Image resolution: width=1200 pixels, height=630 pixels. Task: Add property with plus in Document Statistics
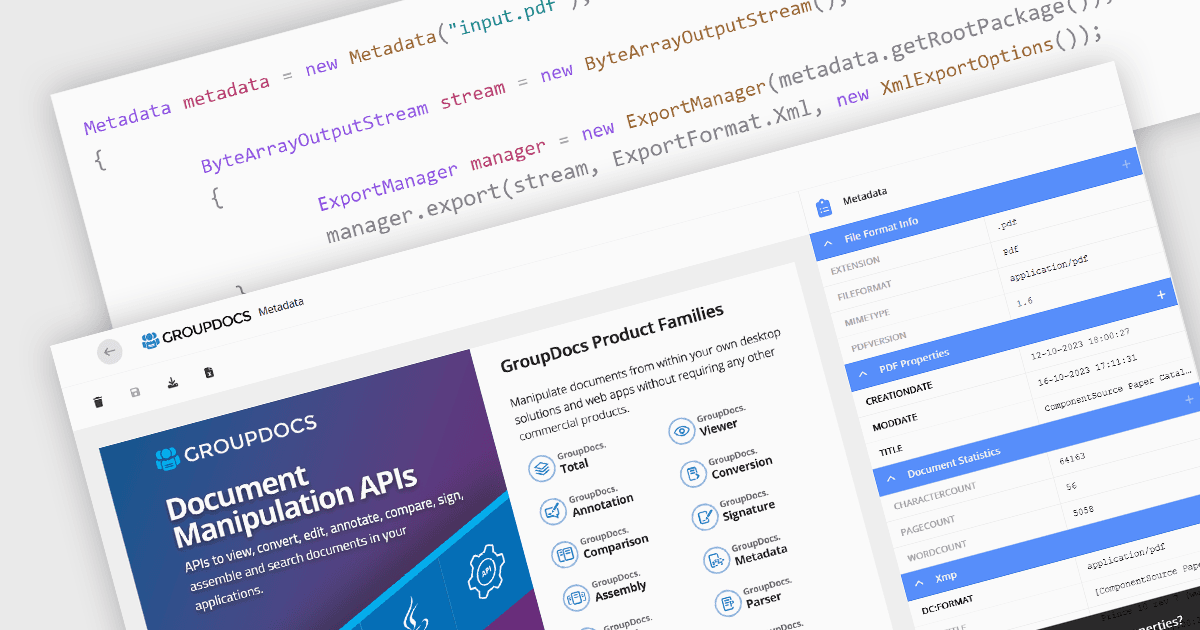tap(1188, 399)
